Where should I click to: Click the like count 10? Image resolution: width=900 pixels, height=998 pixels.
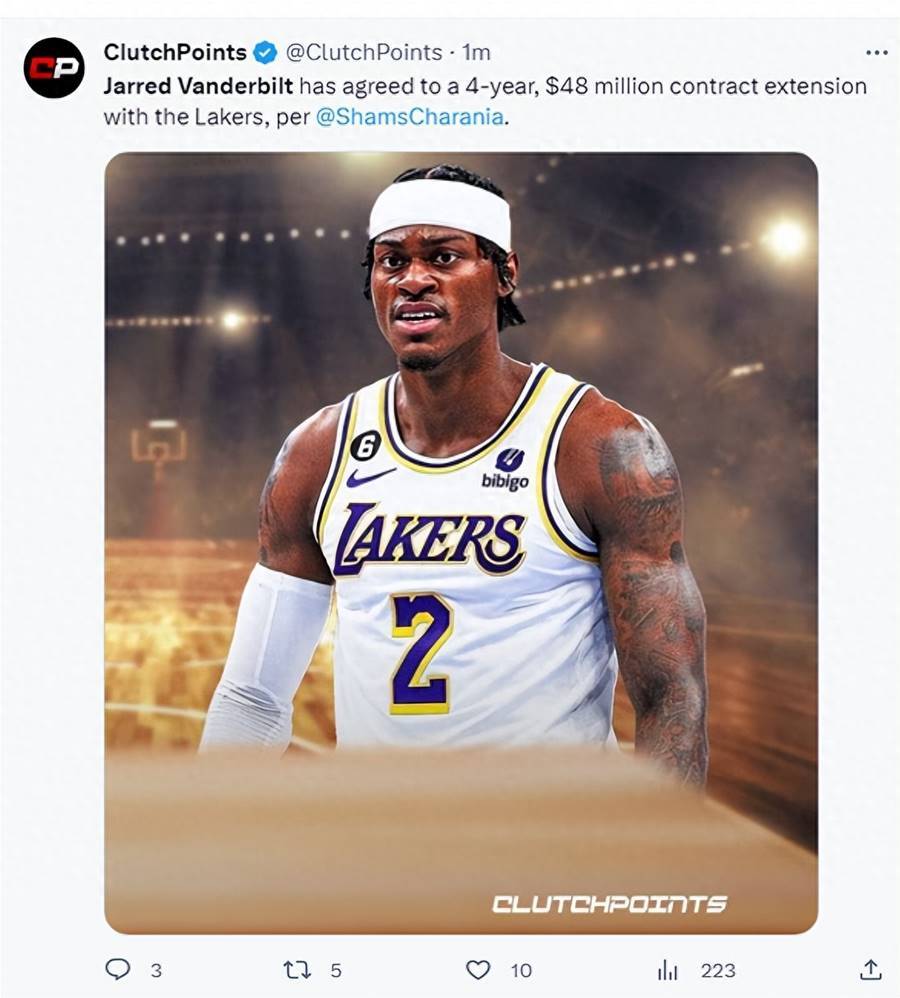(521, 970)
